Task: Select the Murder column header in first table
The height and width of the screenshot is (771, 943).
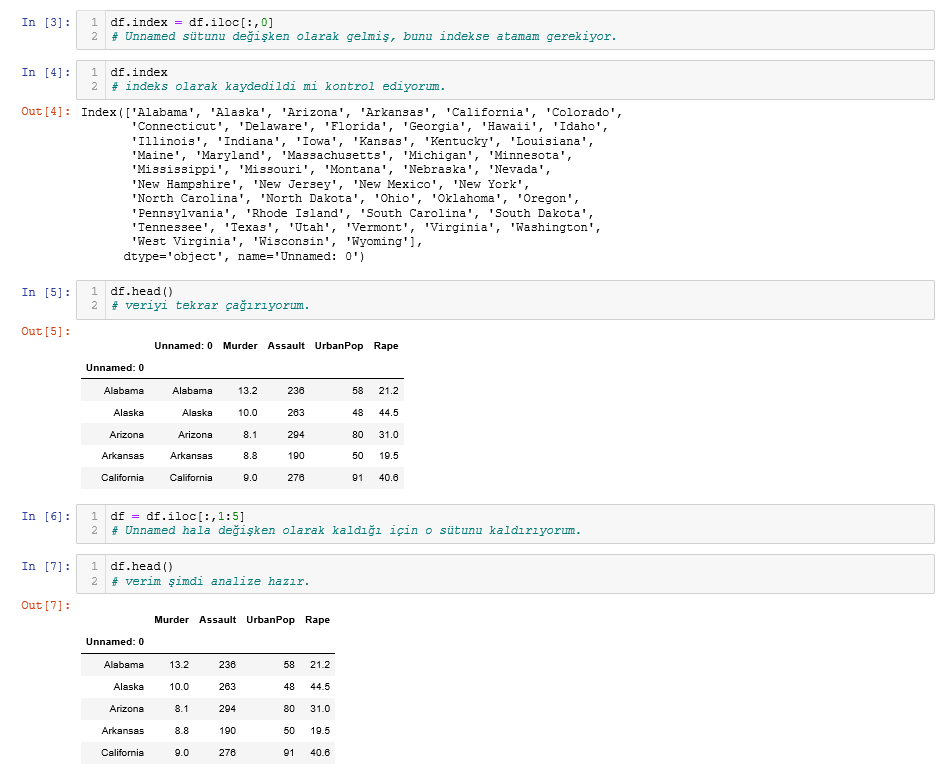Action: coord(240,345)
